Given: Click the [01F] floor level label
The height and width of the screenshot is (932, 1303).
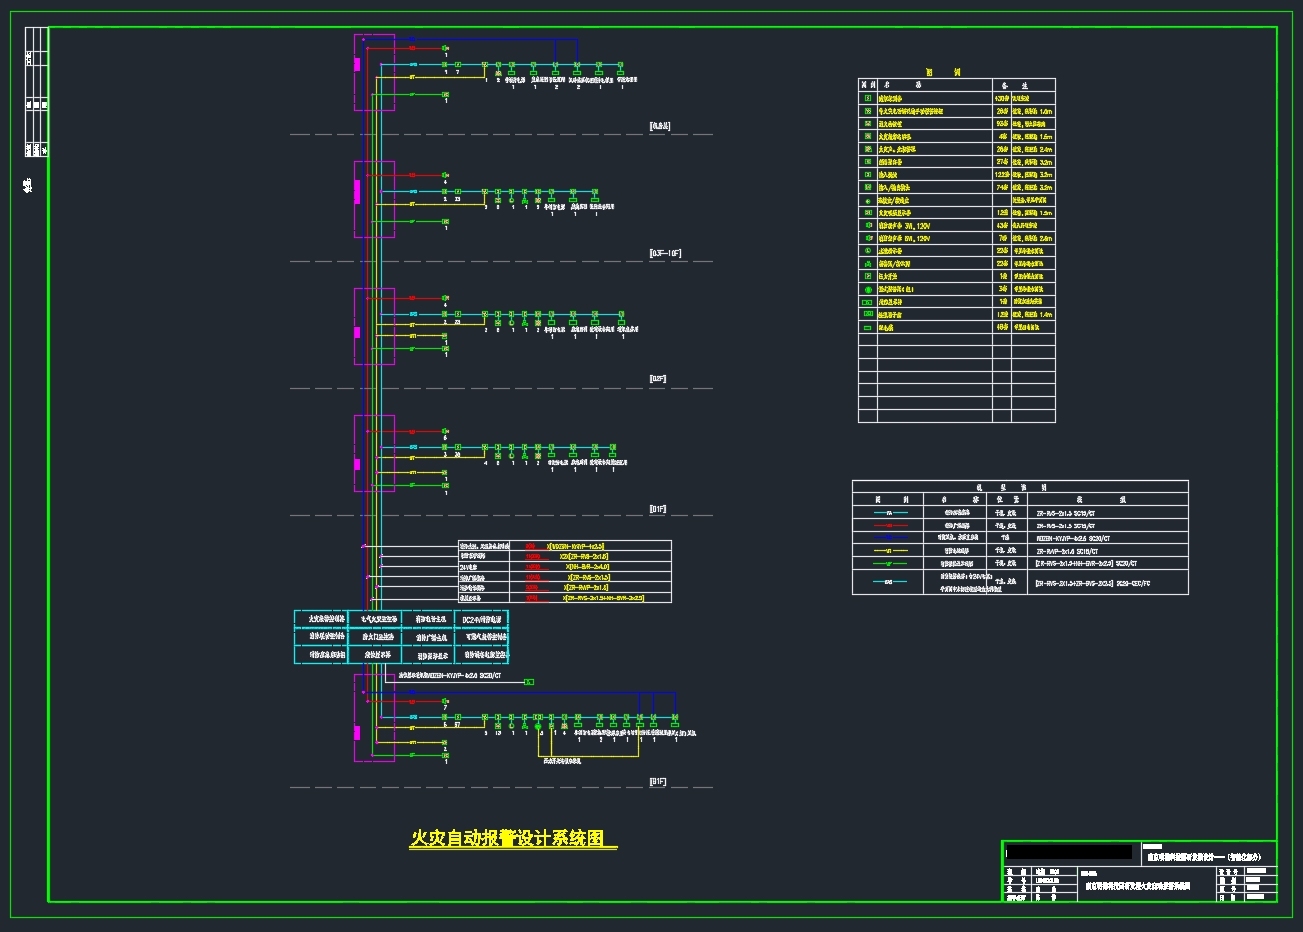Looking at the screenshot, I should (x=658, y=509).
